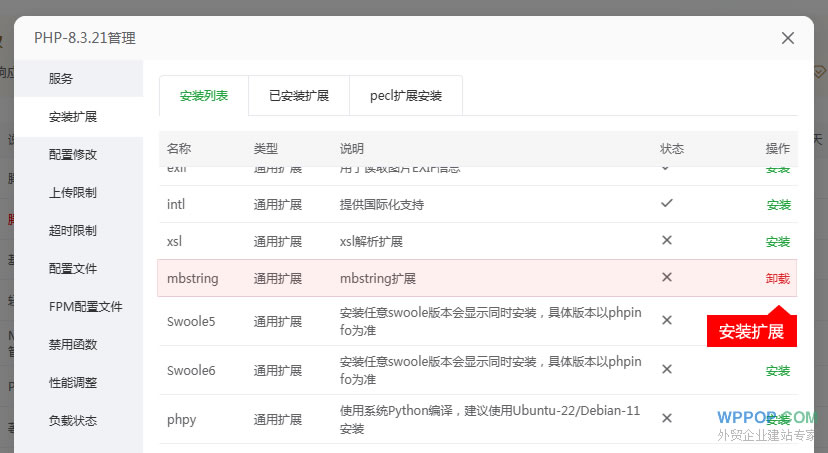Viewport: 828px width, 453px height.
Task: Click the Swoole6 row description text
Action: (491, 370)
